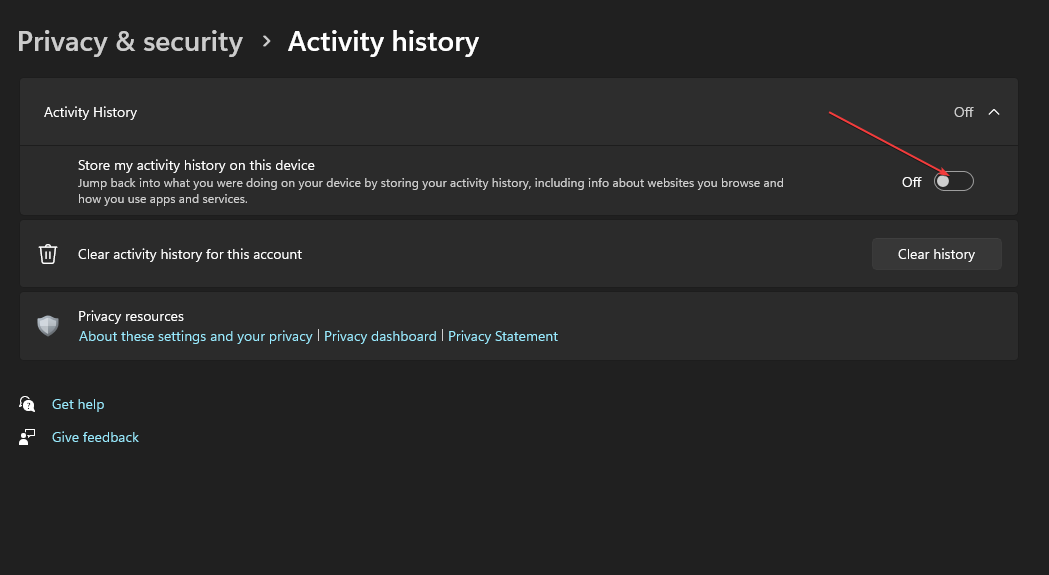Go back to Privacy & security breadcrumb

[130, 42]
